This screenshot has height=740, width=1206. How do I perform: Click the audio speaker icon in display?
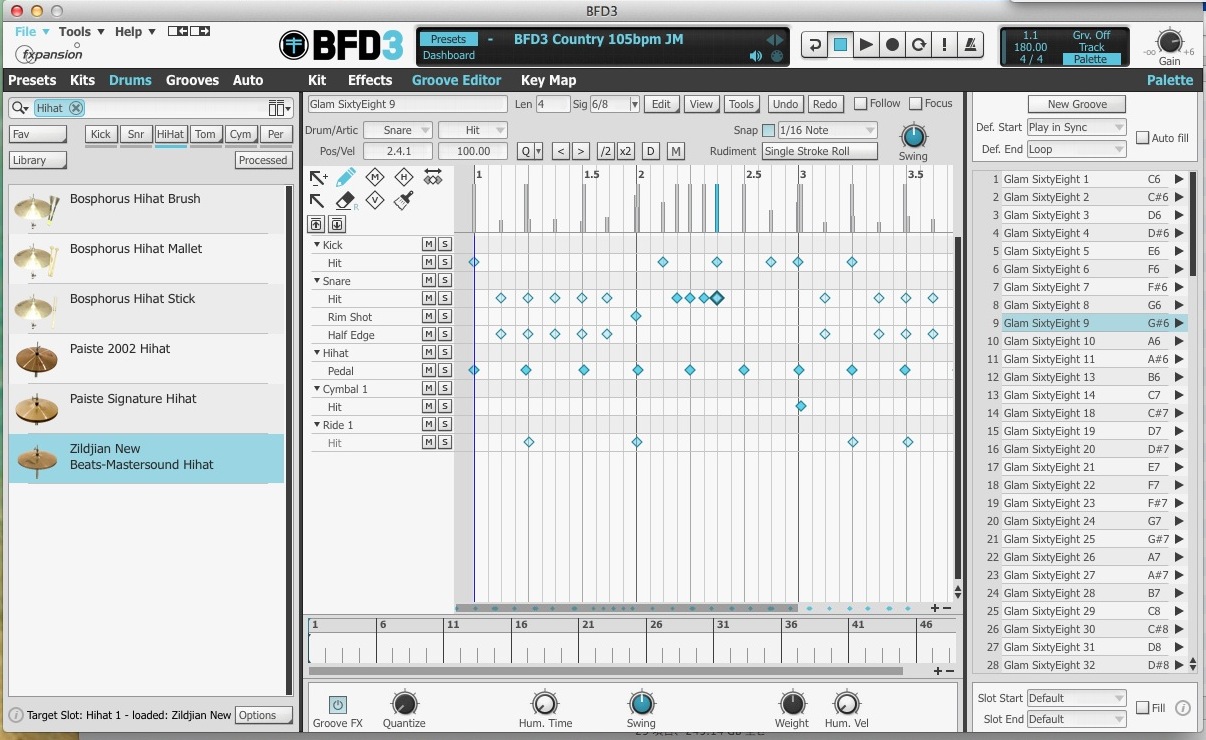pyautogui.click(x=756, y=56)
